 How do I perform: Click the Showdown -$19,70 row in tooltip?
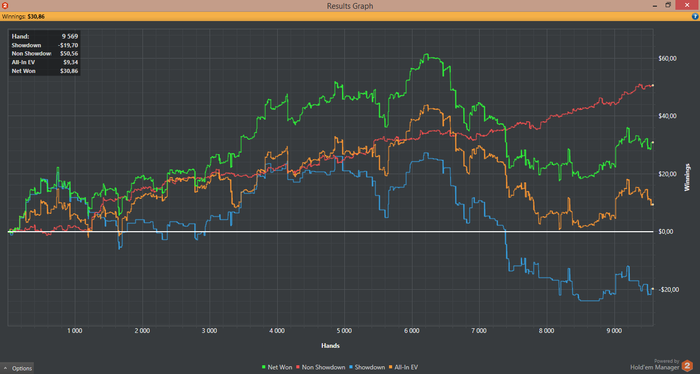45,45
